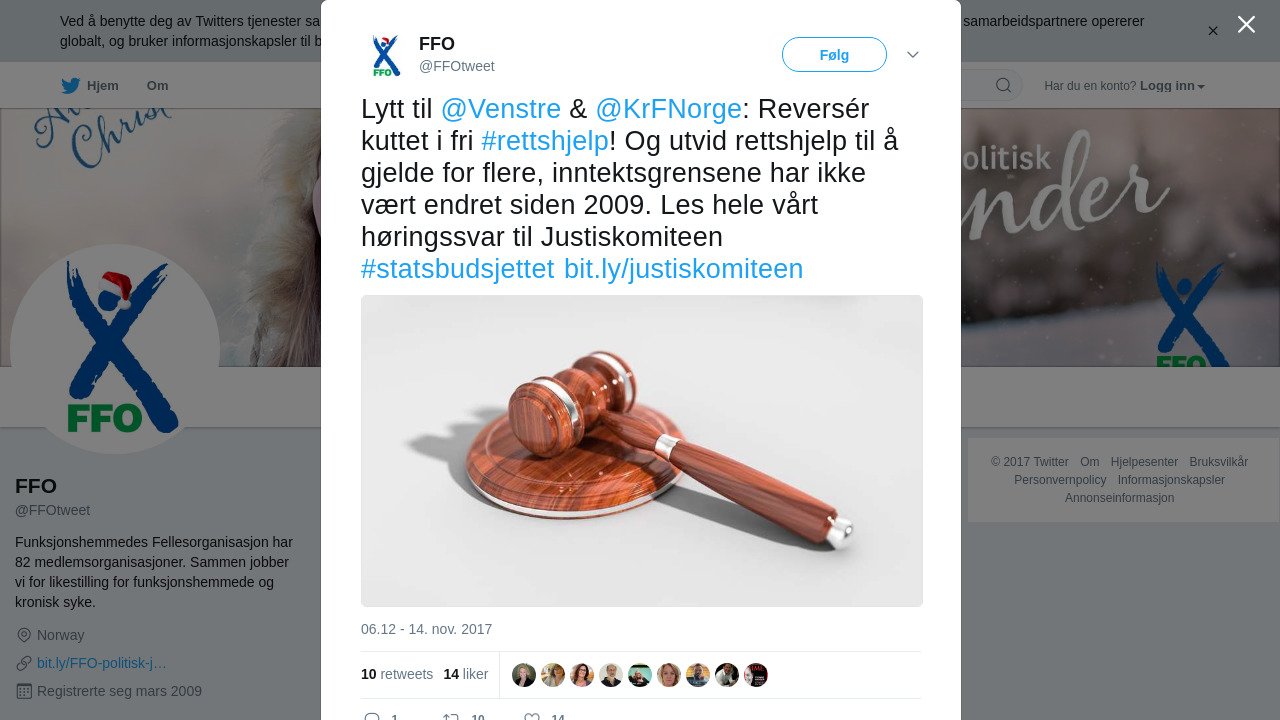Click the retweet arrows icon
Viewport: 1280px width, 720px height.
451,716
